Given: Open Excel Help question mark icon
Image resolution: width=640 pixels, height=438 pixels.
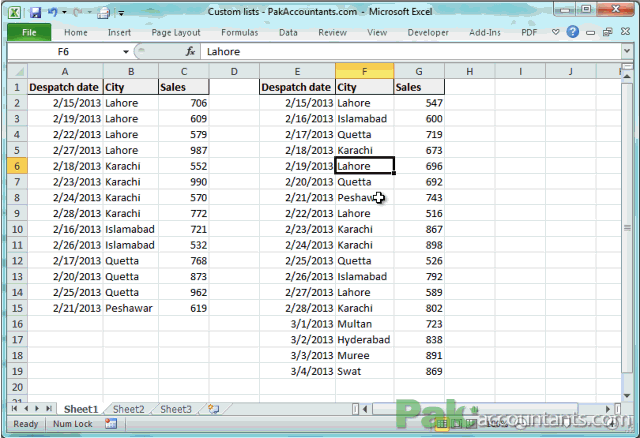Looking at the screenshot, I should pos(573,32).
